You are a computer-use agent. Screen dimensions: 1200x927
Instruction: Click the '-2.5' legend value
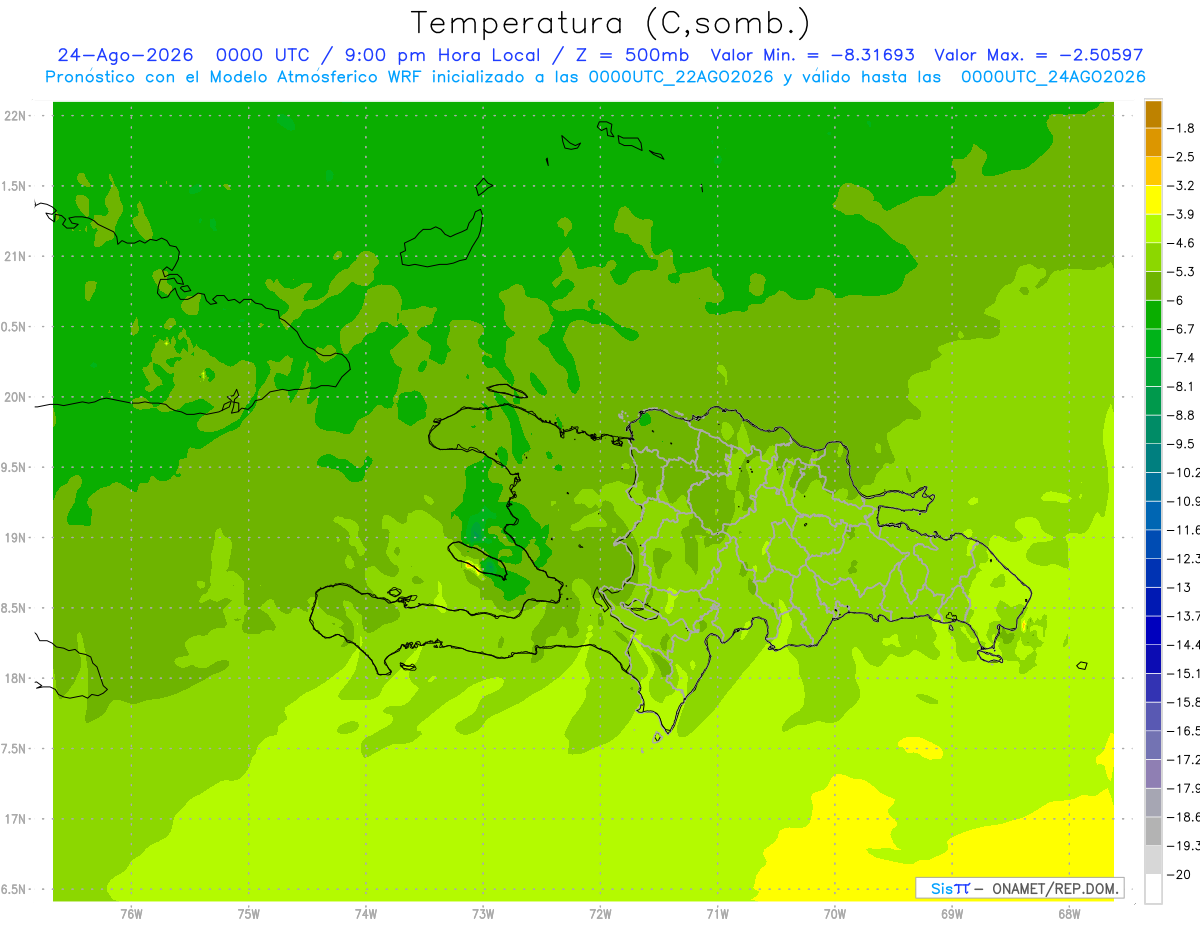(x=1181, y=157)
